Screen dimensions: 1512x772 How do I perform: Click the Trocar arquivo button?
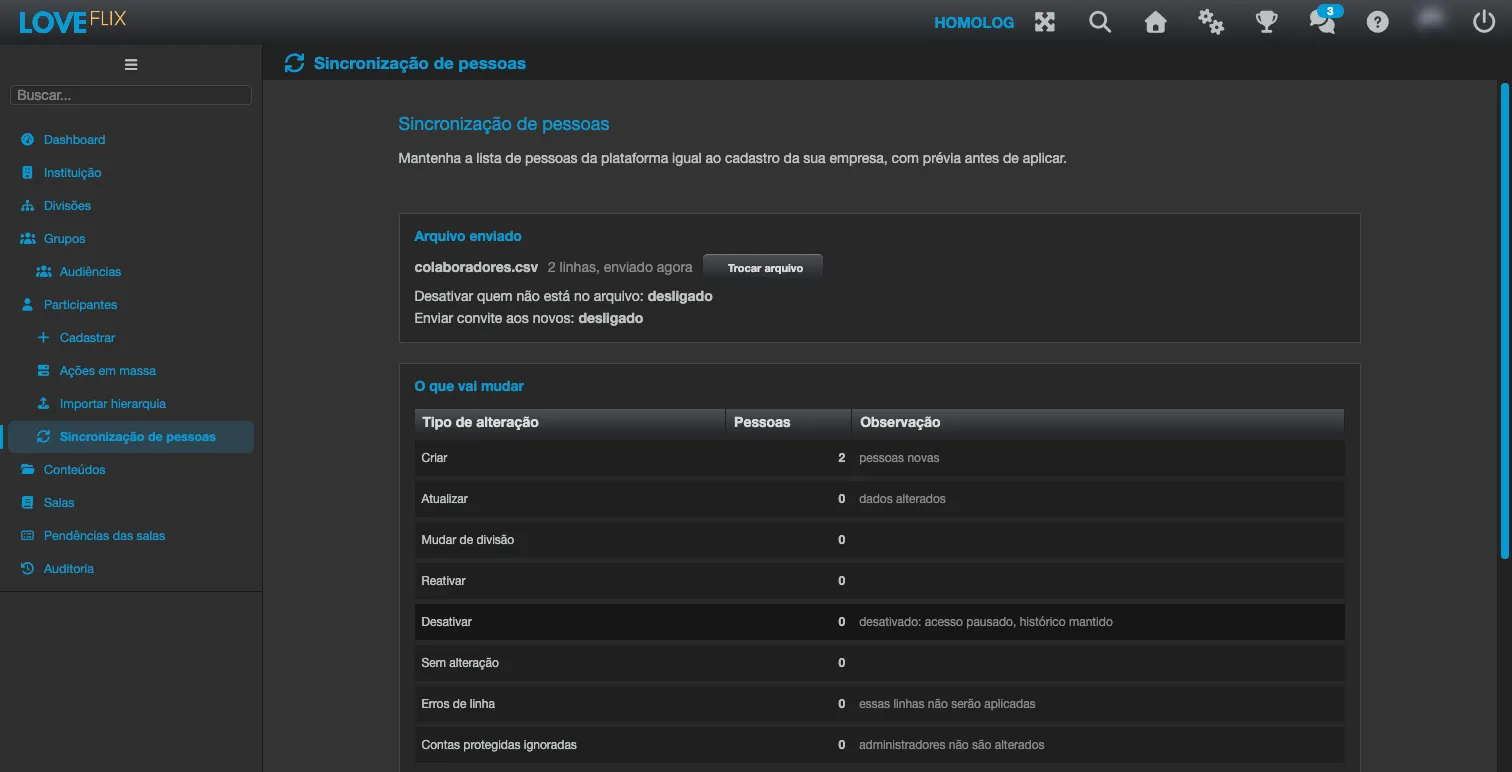point(765,268)
